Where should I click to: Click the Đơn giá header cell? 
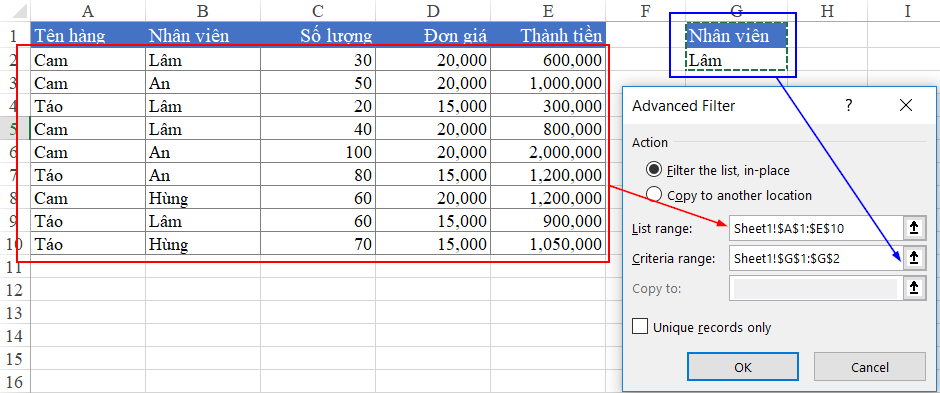point(433,35)
